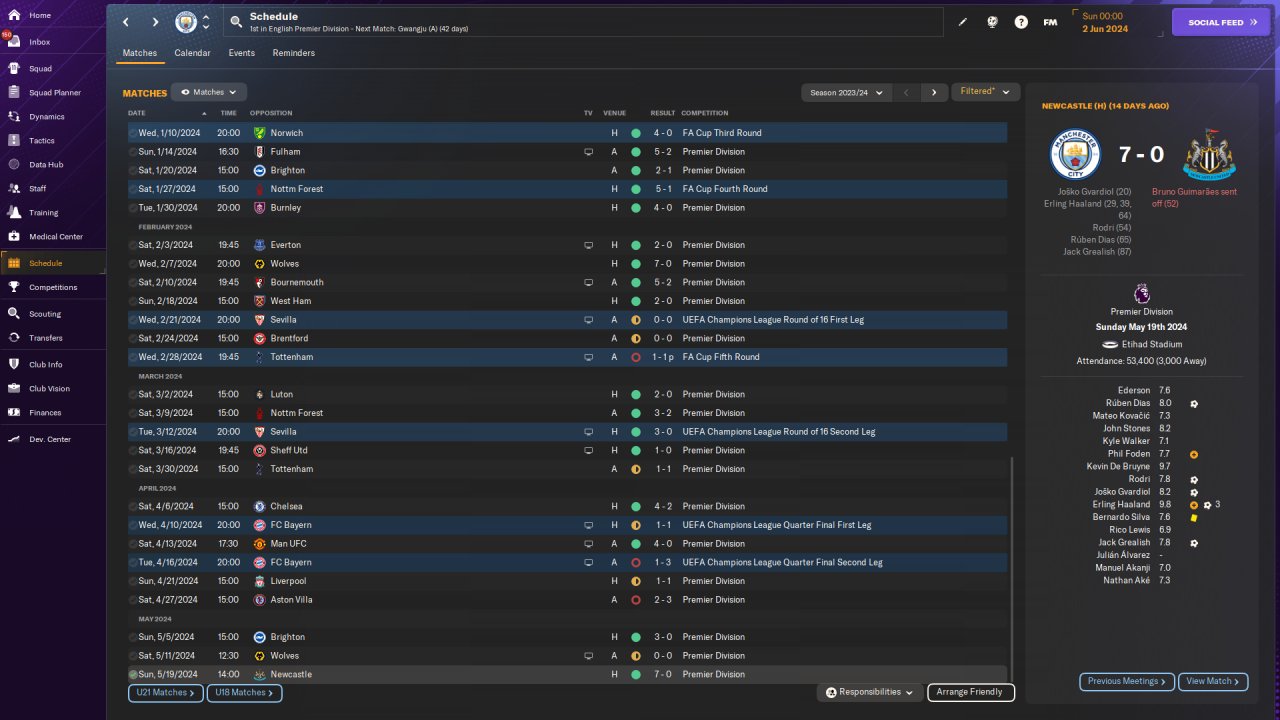Screen dimensions: 1280x720
Task: Untick the selected circle on the Newcastle row
Action: tap(133, 675)
